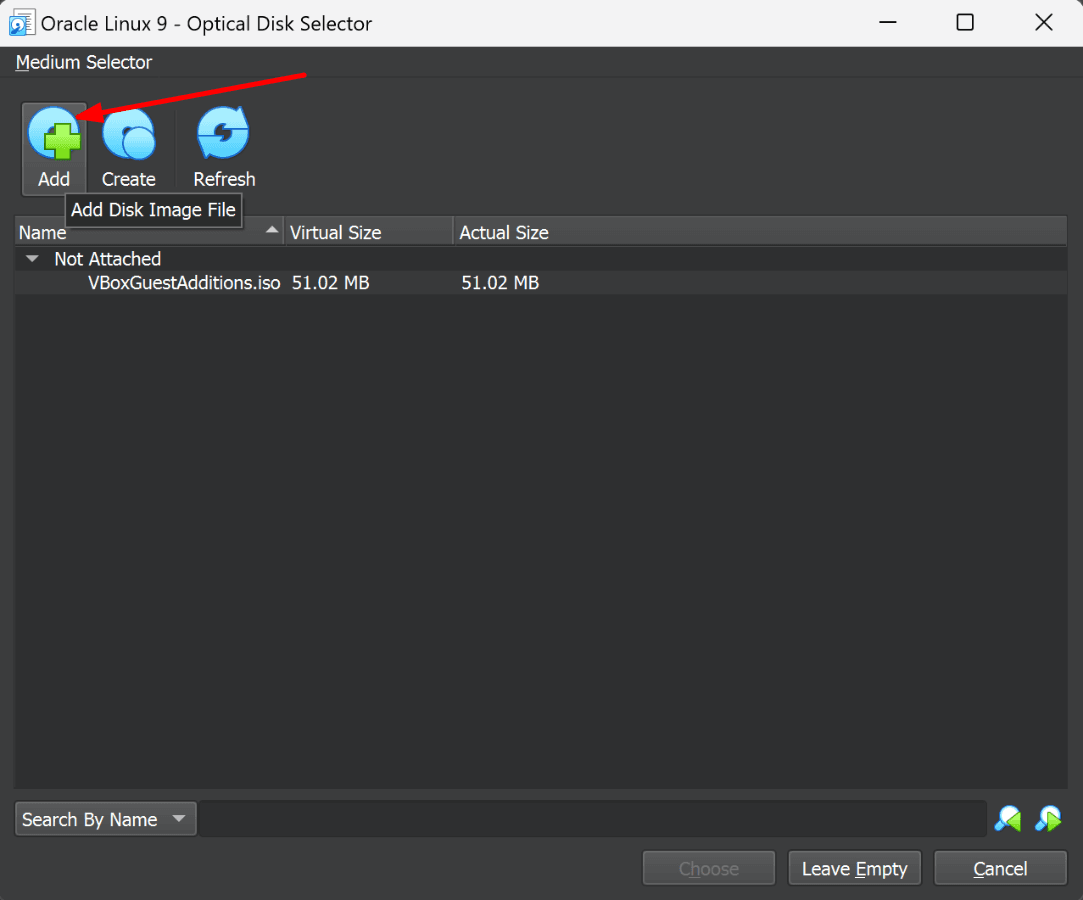Open the Search By Name dropdown
Image resolution: width=1083 pixels, height=900 pixels.
pyautogui.click(x=104, y=818)
